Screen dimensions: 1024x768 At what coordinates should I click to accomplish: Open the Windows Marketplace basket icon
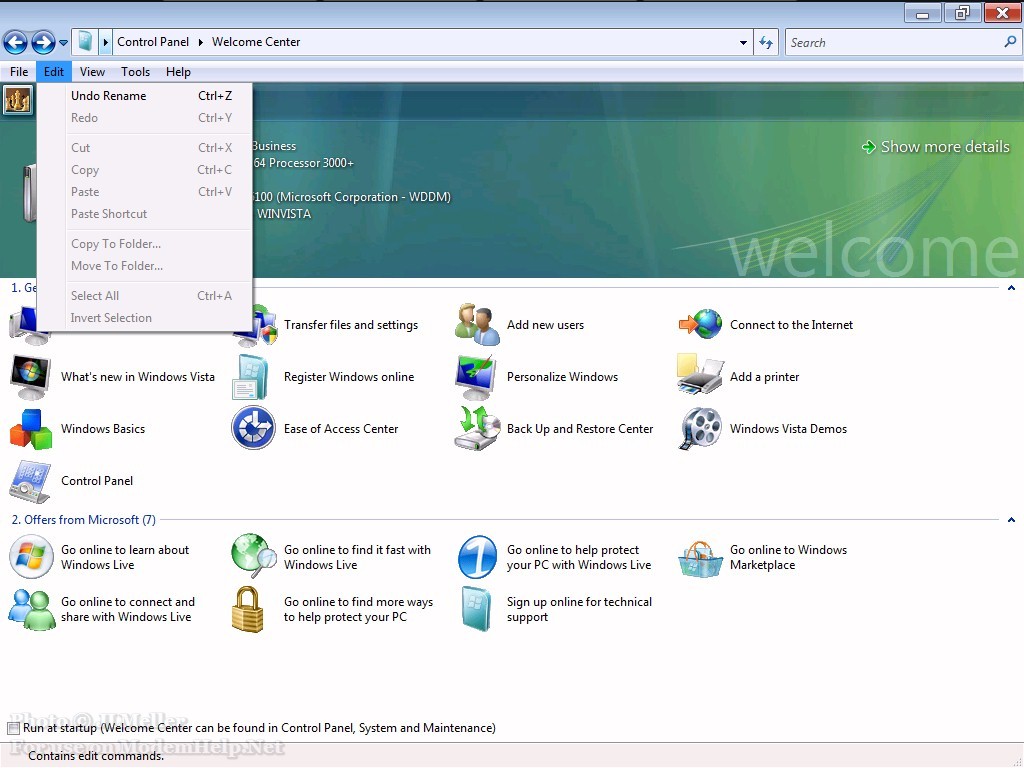pos(700,560)
